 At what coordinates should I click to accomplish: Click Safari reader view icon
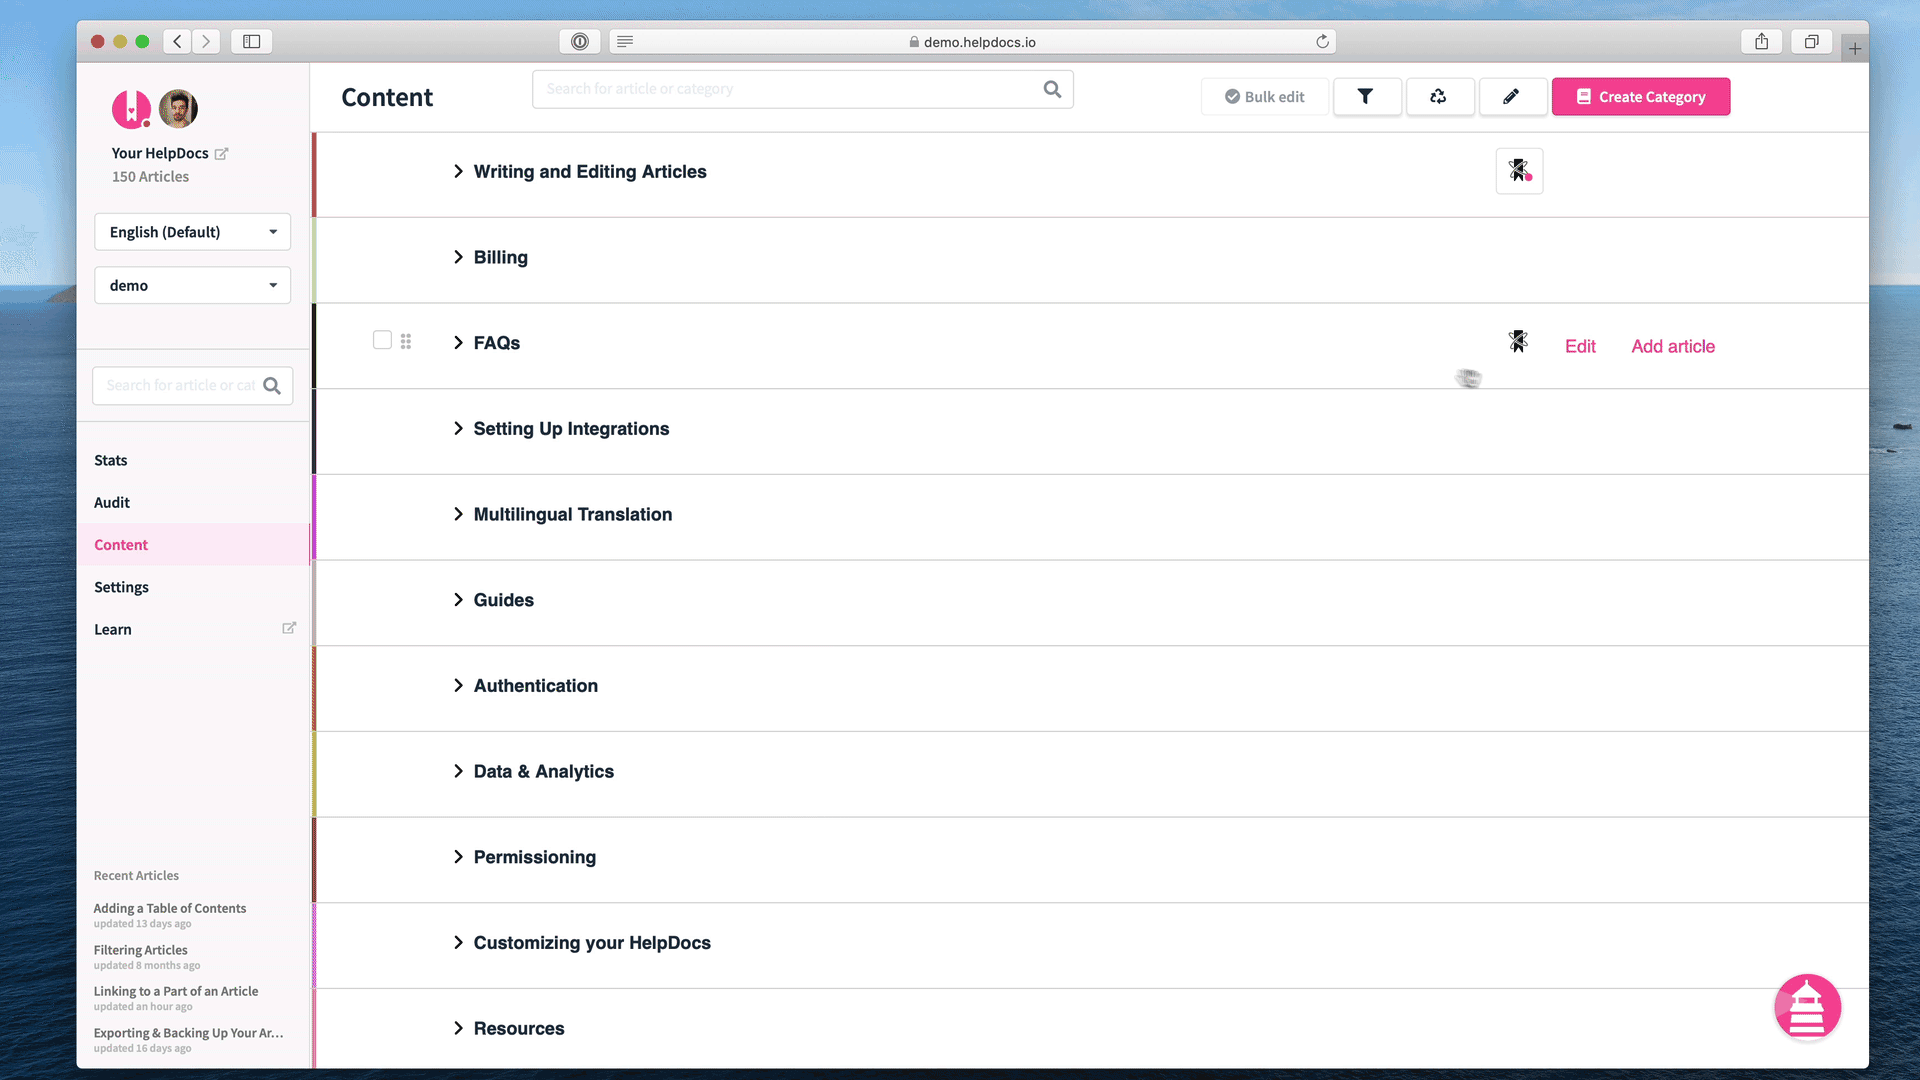pyautogui.click(x=625, y=42)
